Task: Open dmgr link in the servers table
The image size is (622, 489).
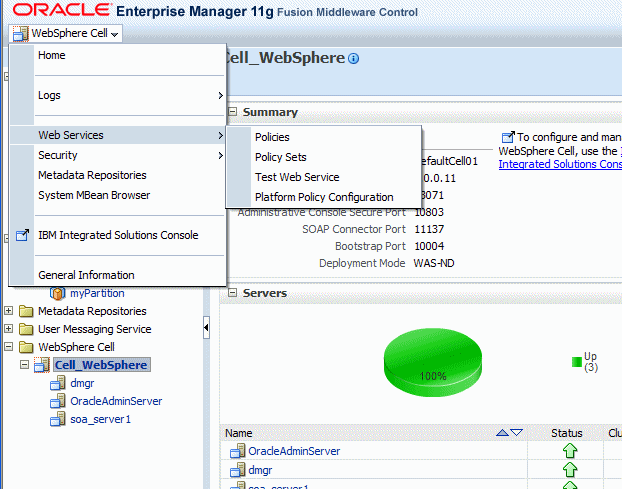Action: point(260,470)
